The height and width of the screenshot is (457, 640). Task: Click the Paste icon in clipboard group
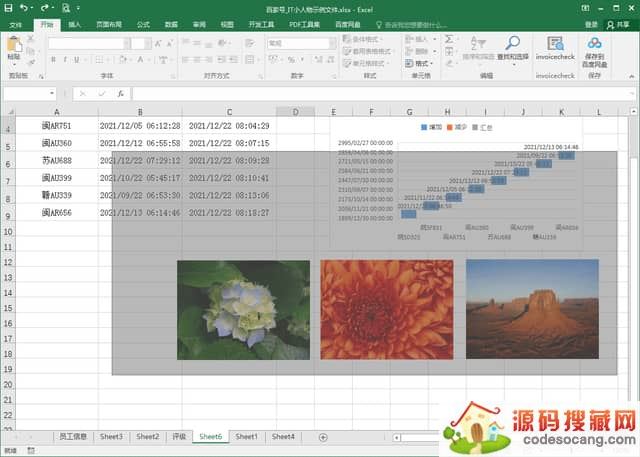[x=14, y=46]
